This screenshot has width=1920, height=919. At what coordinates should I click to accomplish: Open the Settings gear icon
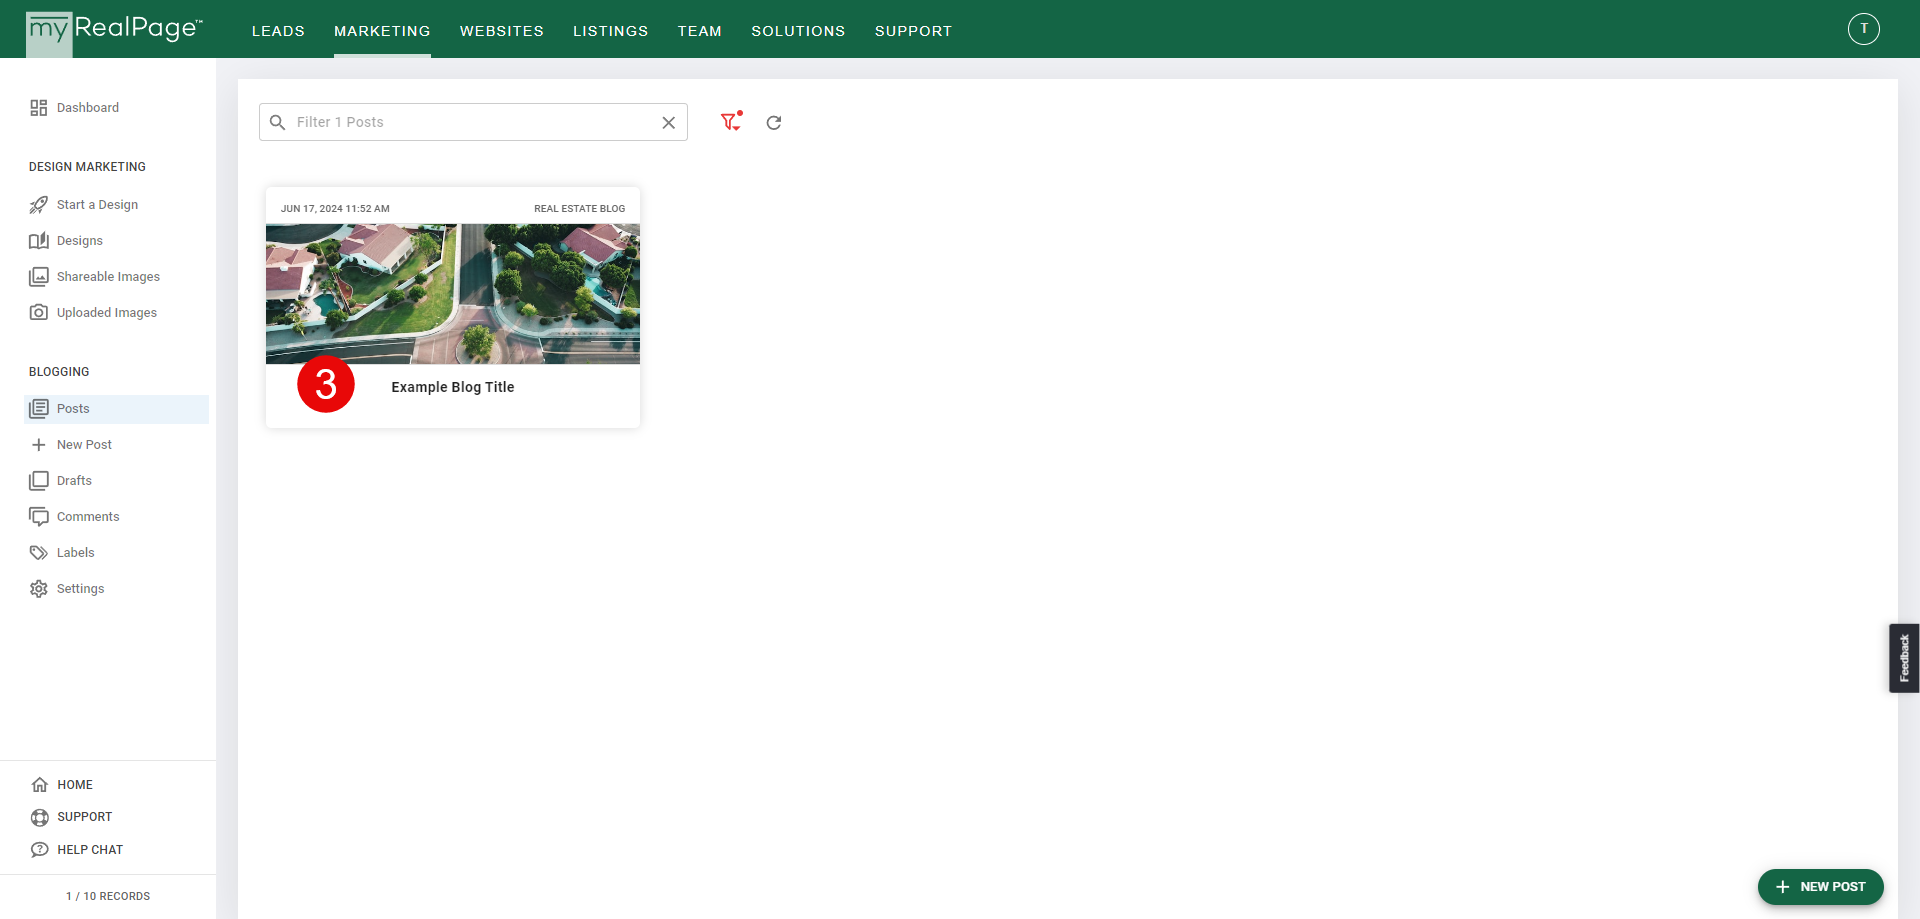[x=39, y=589]
